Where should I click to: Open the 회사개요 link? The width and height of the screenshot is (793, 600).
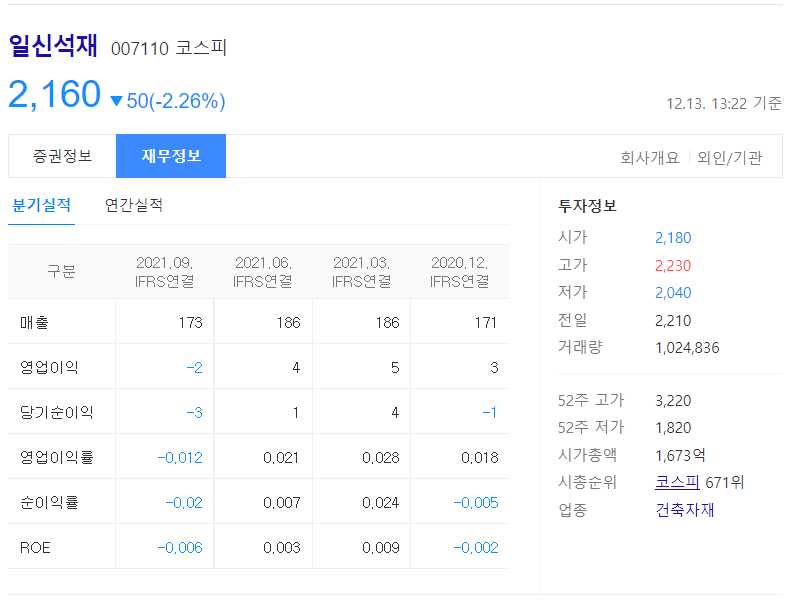coord(650,158)
